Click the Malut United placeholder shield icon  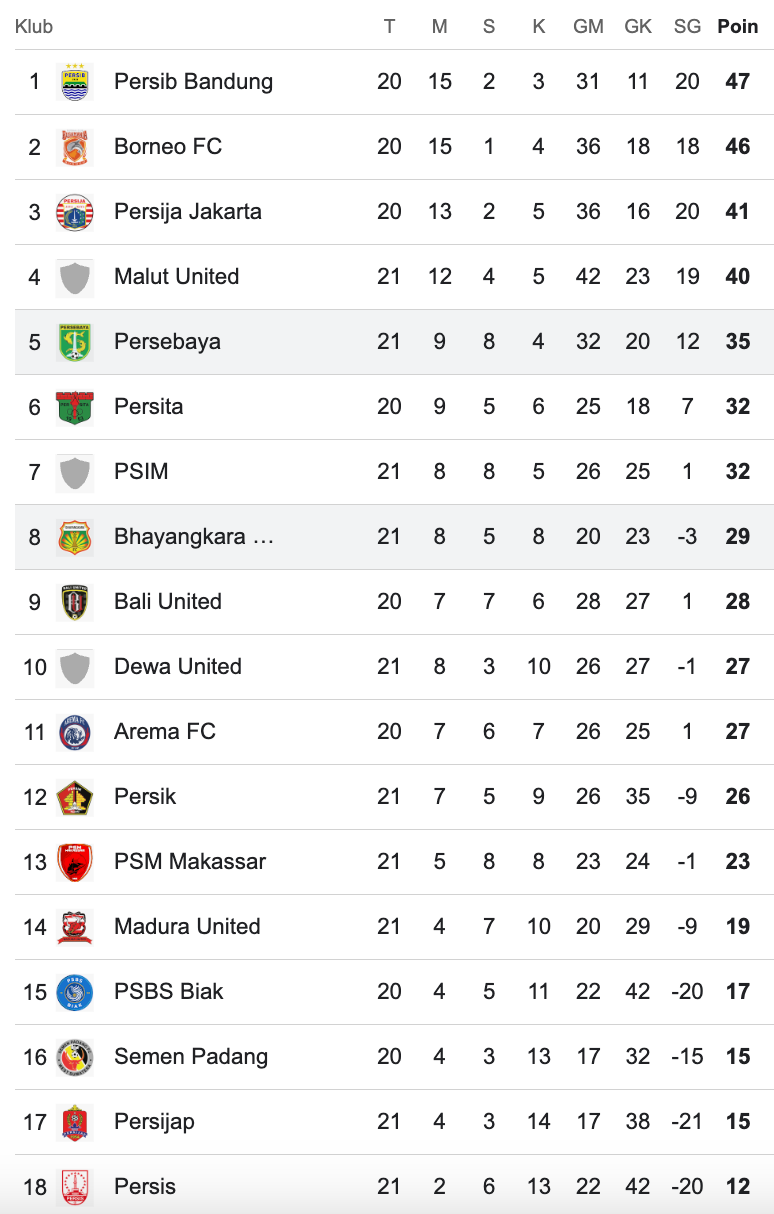tap(75, 277)
